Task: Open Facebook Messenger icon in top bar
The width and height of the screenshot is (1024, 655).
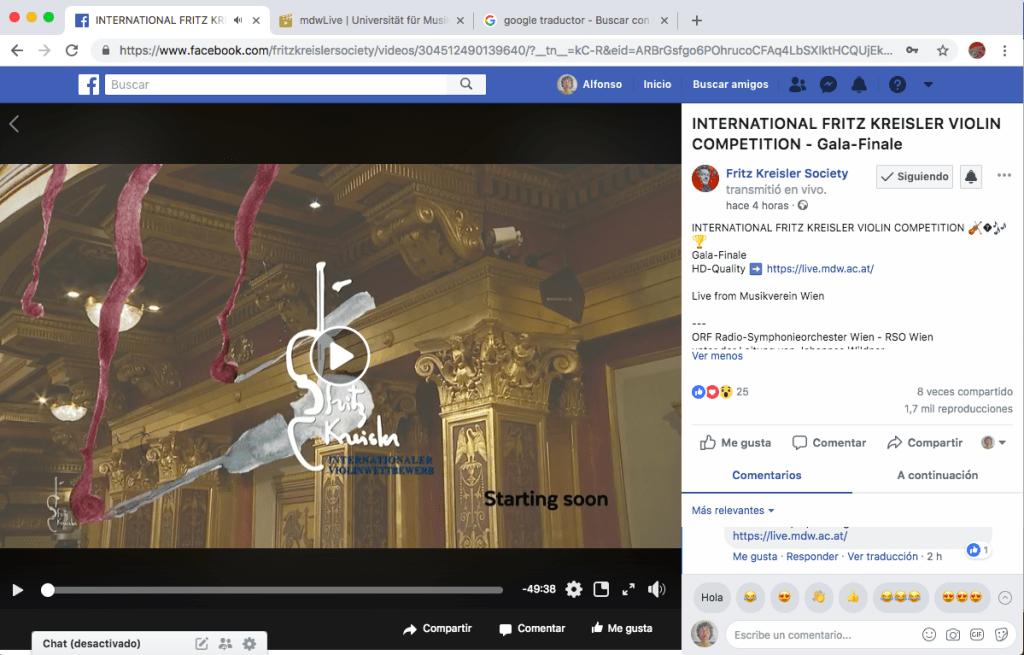Action: (x=828, y=85)
